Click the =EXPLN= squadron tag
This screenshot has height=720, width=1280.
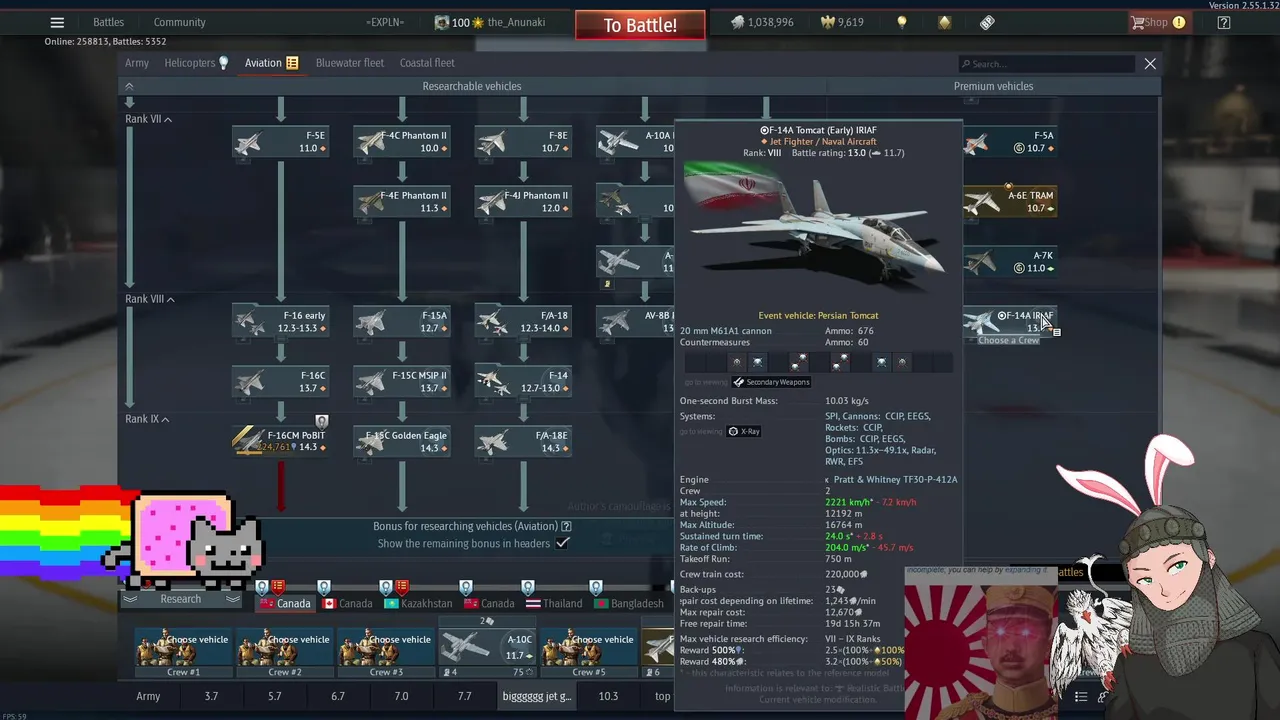tap(385, 22)
